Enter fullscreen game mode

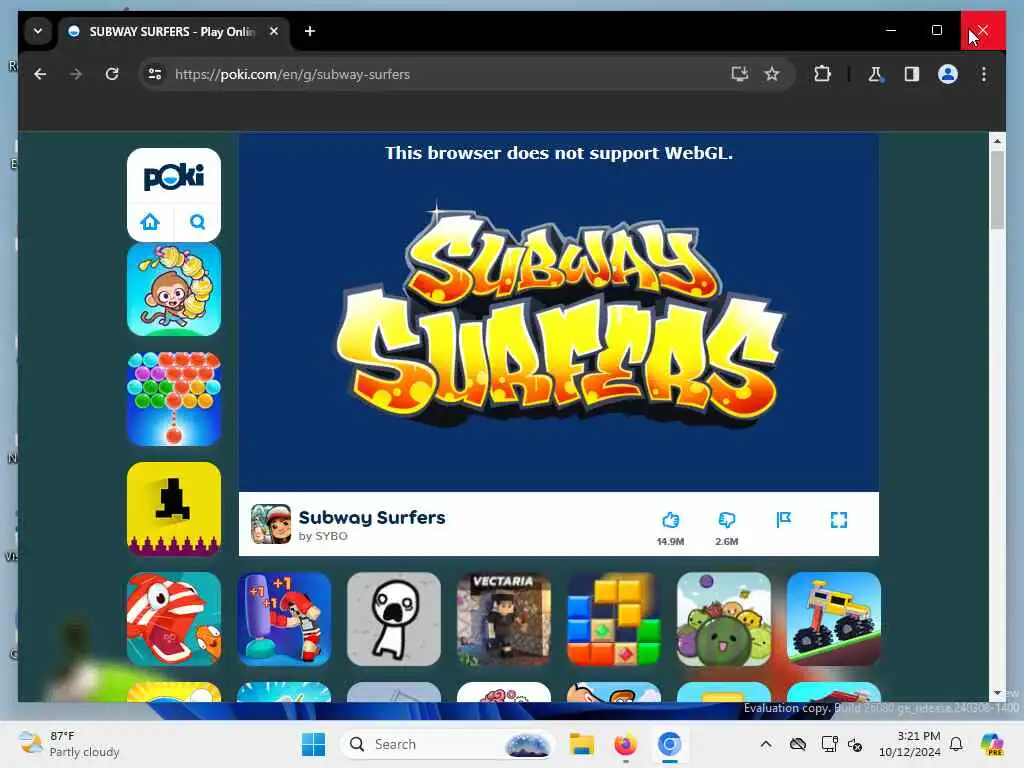tap(839, 520)
